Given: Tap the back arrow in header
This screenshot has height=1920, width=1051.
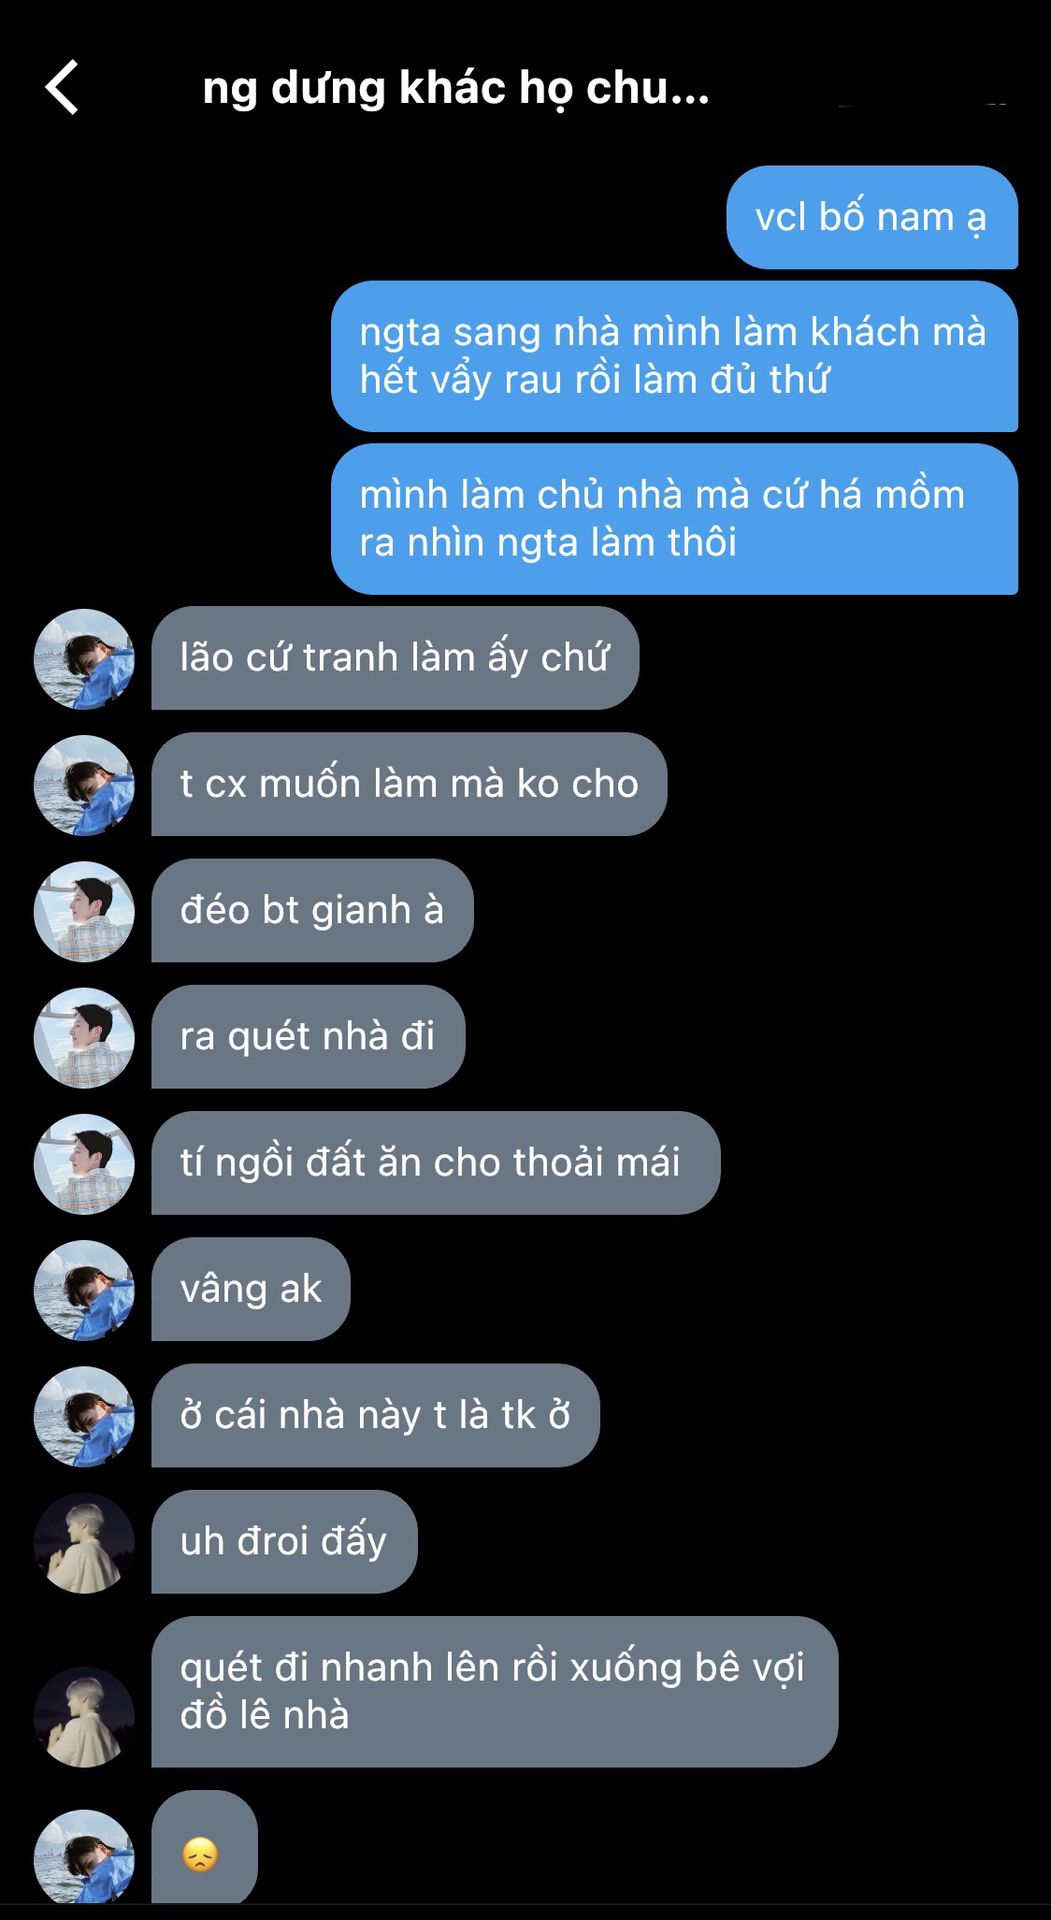Looking at the screenshot, I should coord(62,87).
